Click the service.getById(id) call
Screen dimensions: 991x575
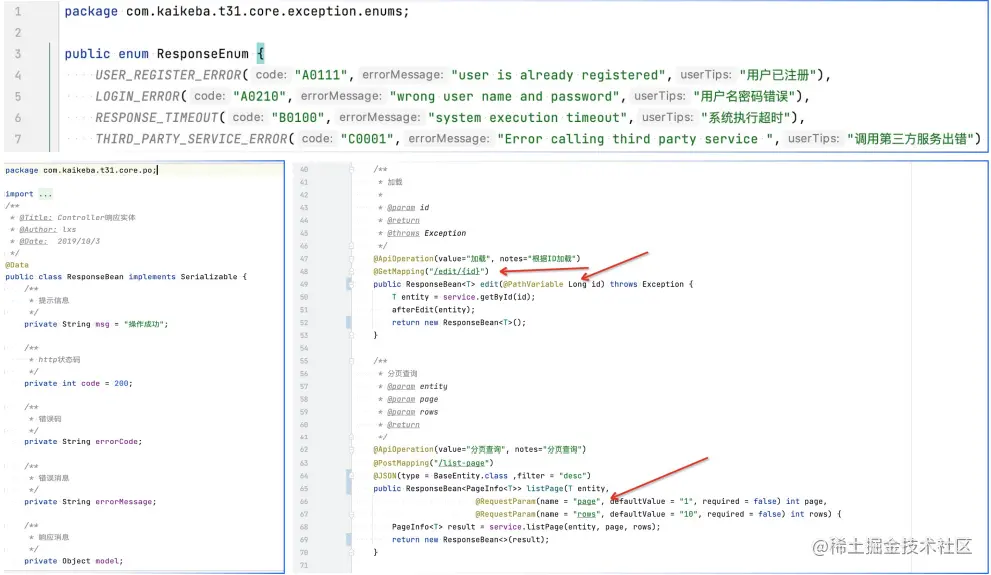[x=489, y=297]
